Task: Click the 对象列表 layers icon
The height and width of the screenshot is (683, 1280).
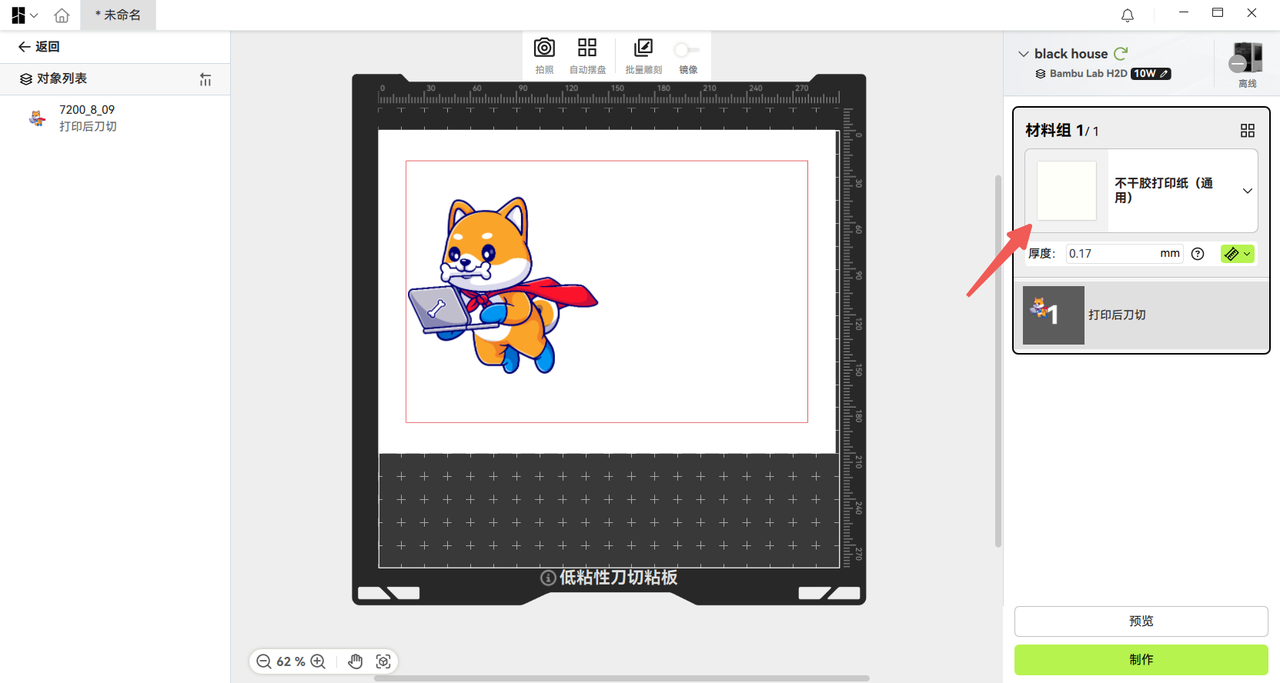Action: [x=26, y=79]
